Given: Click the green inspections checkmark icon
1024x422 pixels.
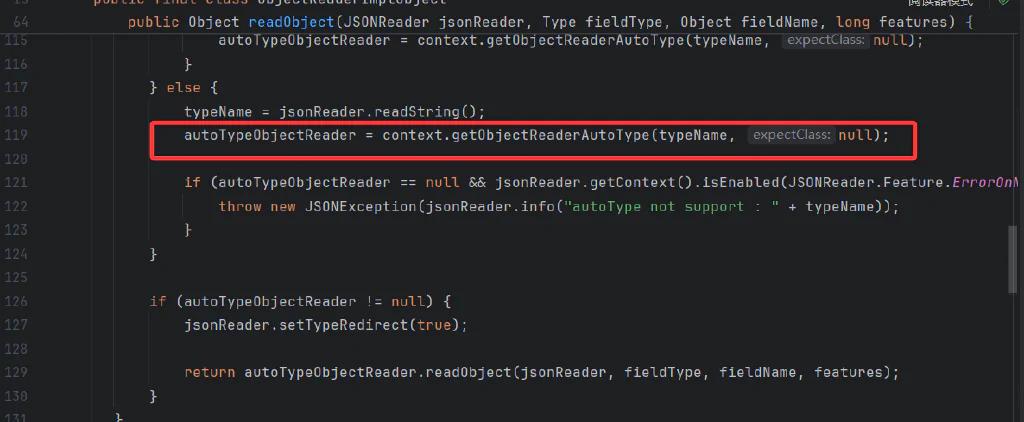Looking at the screenshot, I should pos(1003,2).
